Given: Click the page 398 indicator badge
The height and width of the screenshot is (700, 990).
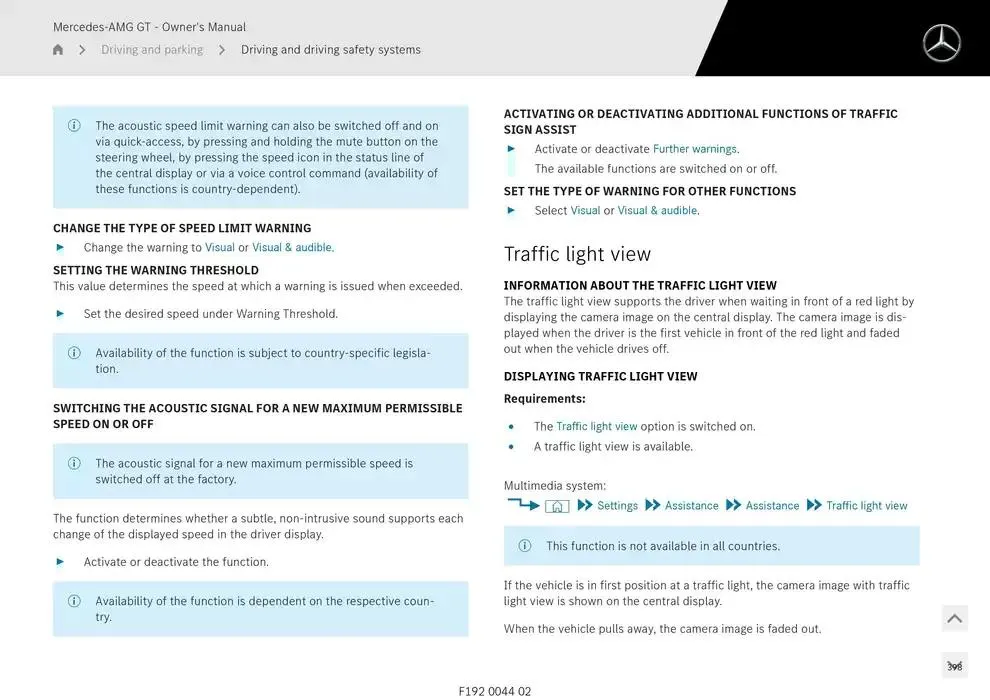Looking at the screenshot, I should pos(954,666).
